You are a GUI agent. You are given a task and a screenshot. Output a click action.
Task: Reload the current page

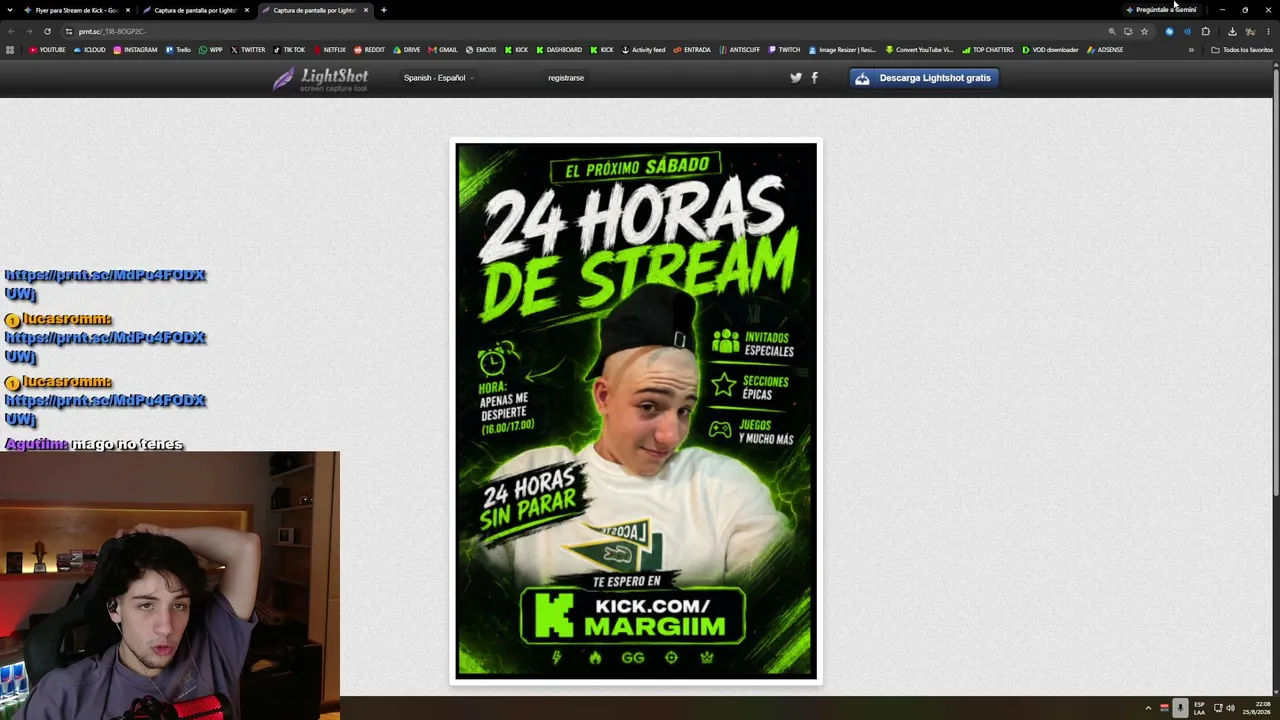click(47, 31)
